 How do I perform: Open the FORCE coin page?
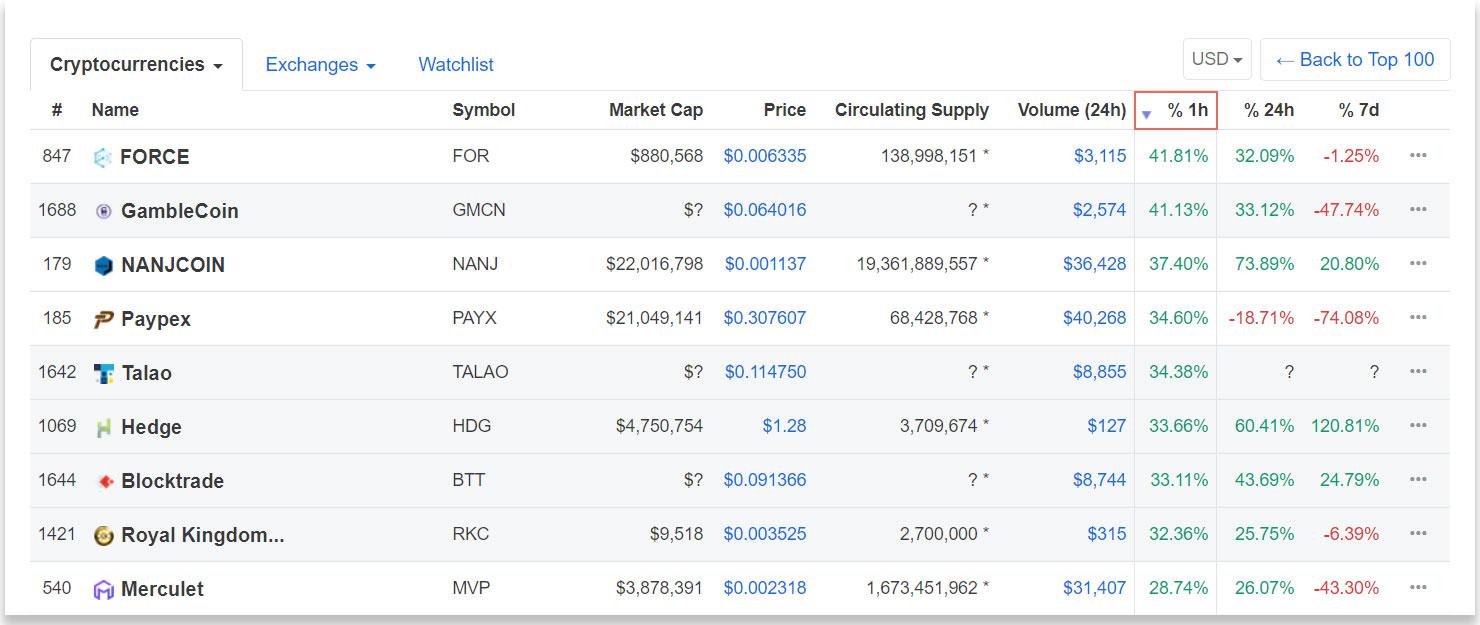[x=155, y=157]
